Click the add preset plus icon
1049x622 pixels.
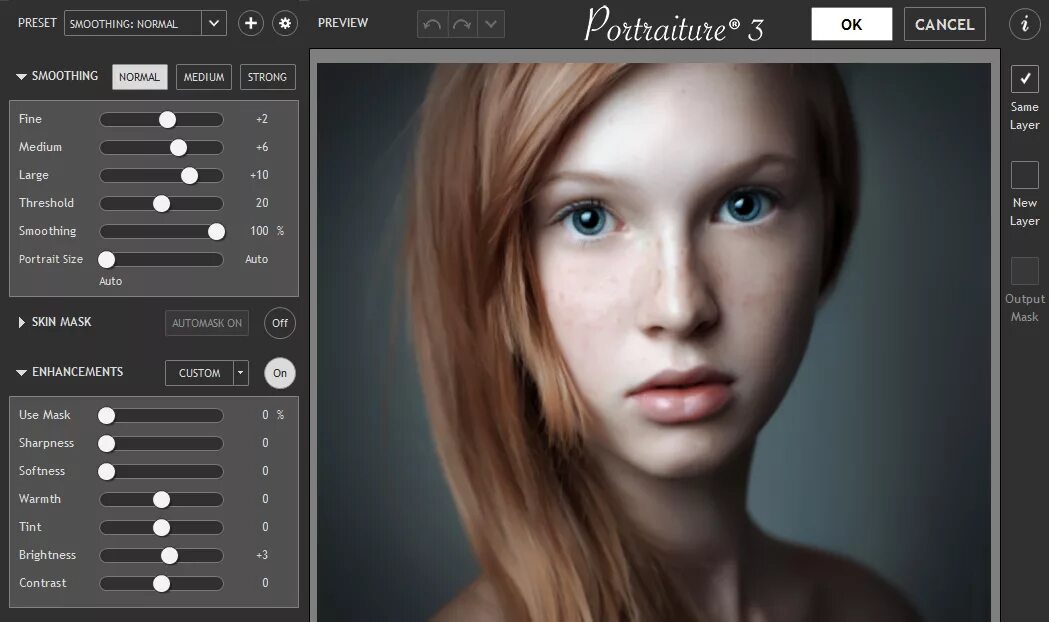[250, 23]
